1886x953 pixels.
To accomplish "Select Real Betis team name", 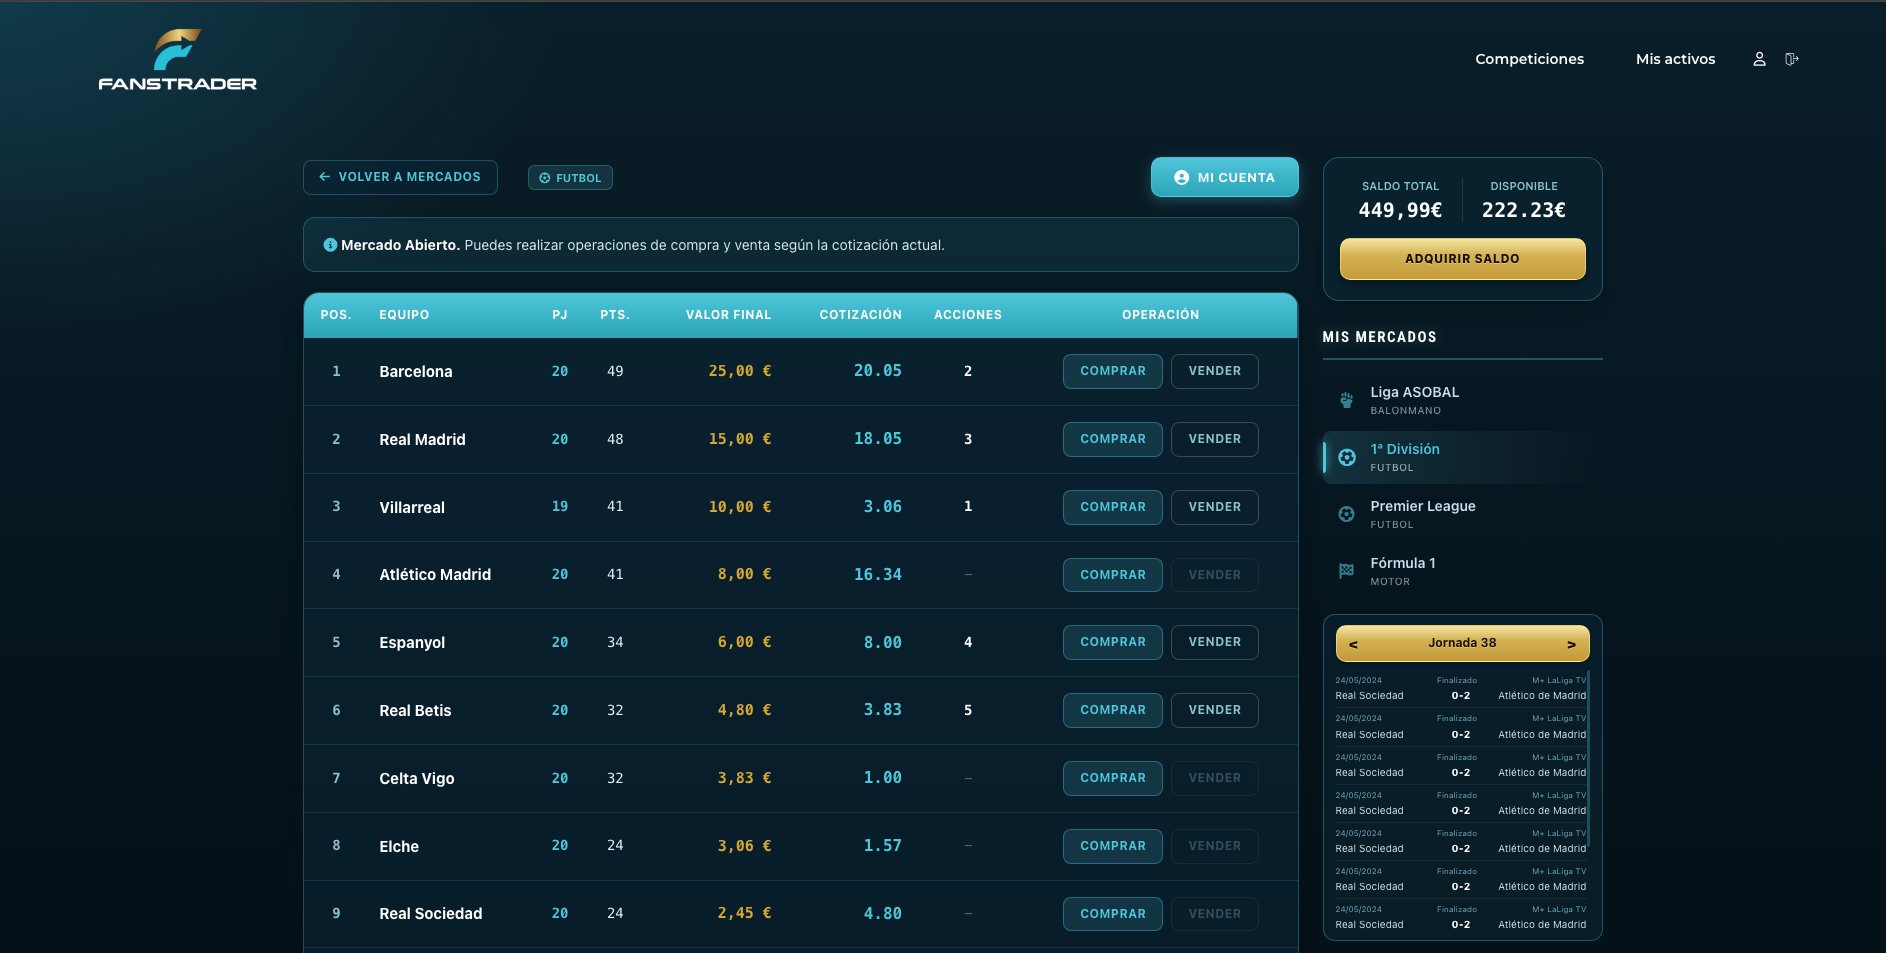I will click(x=415, y=710).
